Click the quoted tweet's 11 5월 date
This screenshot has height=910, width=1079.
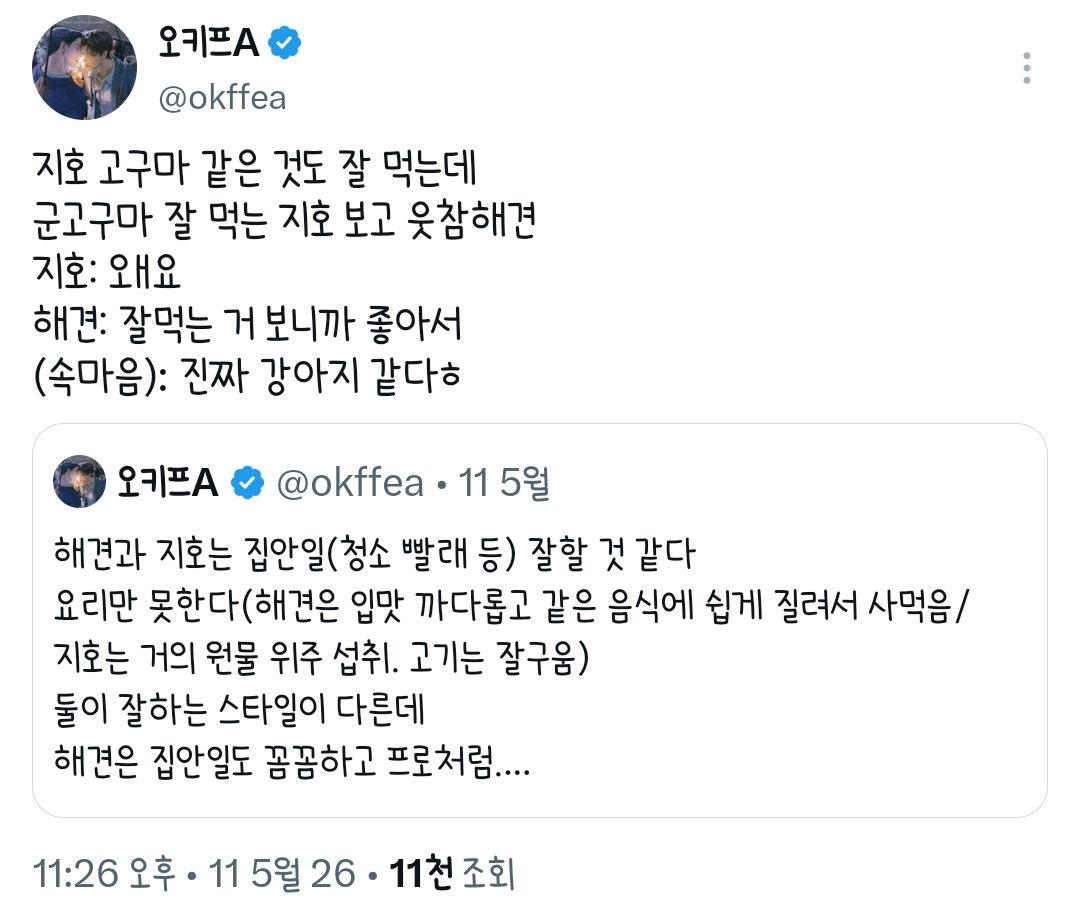pos(504,483)
